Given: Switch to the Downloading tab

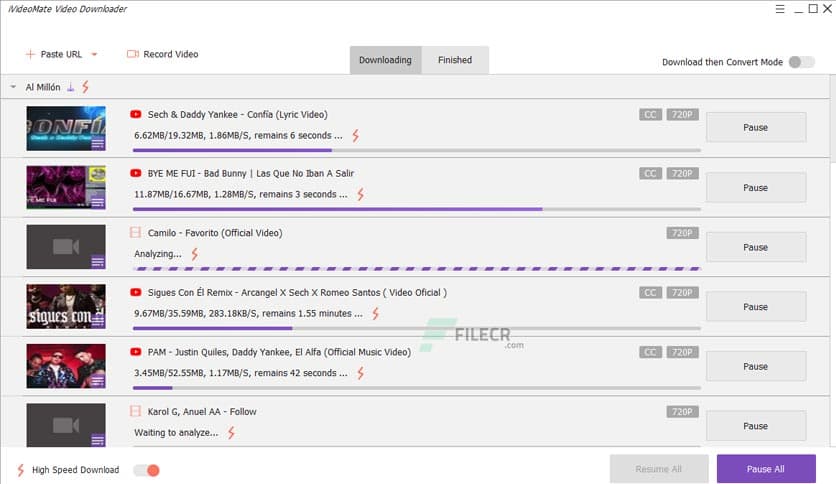Looking at the screenshot, I should tap(385, 60).
